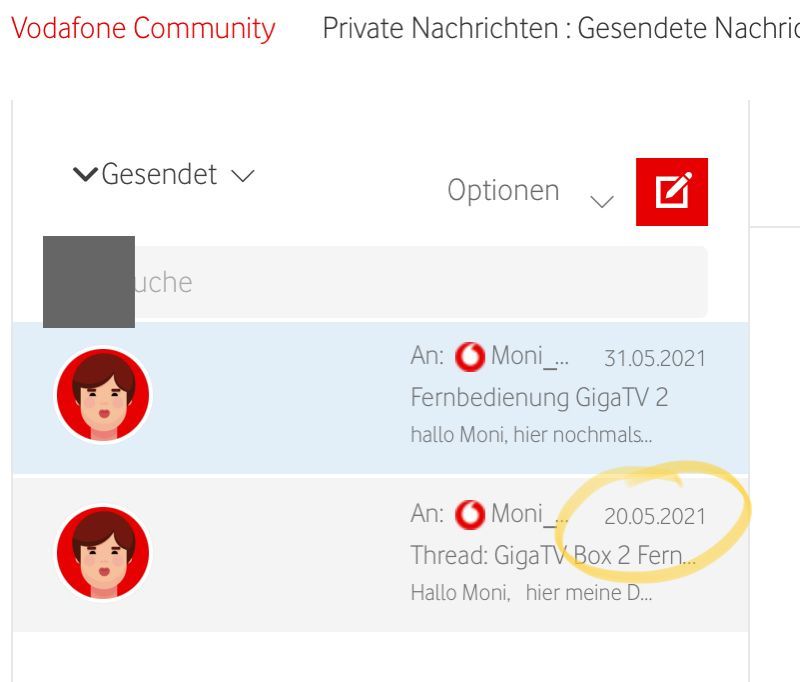Click the avatar of the 31.05.2021 message
The image size is (800, 682).
[x=103, y=395]
